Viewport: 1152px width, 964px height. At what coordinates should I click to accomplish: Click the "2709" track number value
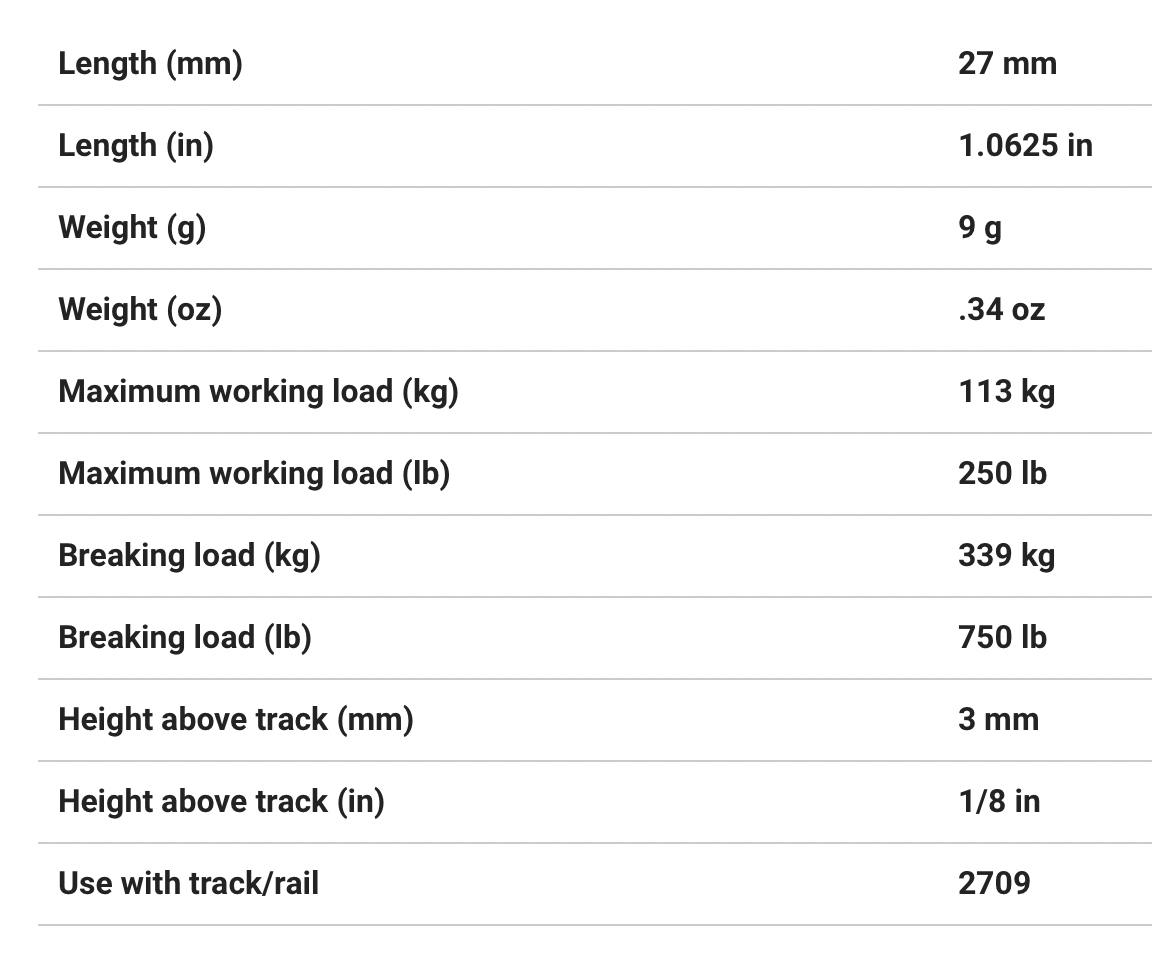(994, 884)
